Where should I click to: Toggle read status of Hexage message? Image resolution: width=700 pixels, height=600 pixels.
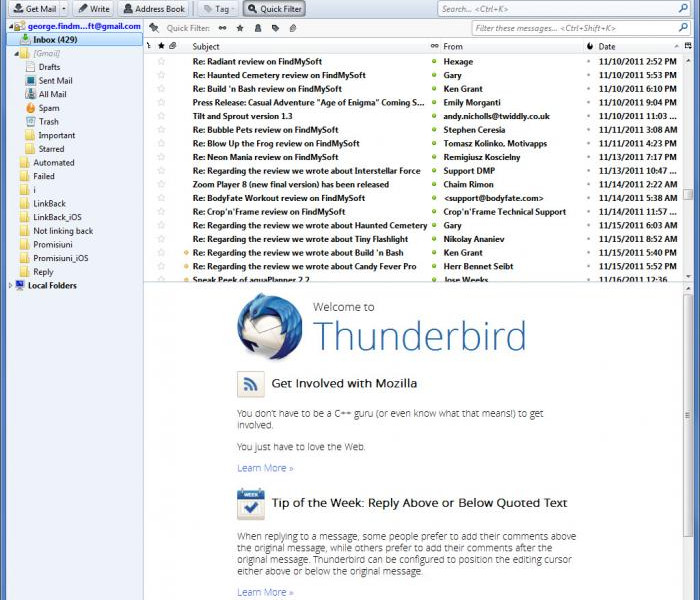434,62
